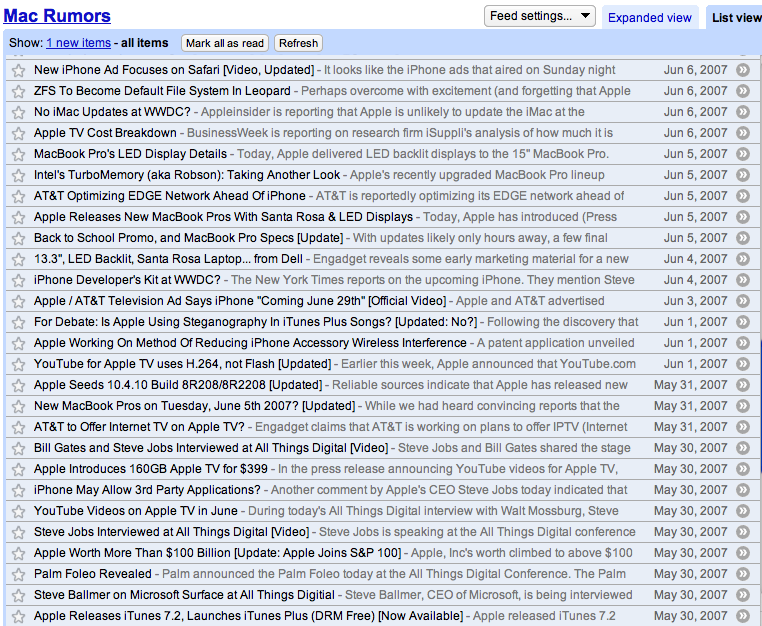Open original arrow icon for 'ZFS To Become Default'
Image resolution: width=762 pixels, height=626 pixels.
(x=743, y=91)
